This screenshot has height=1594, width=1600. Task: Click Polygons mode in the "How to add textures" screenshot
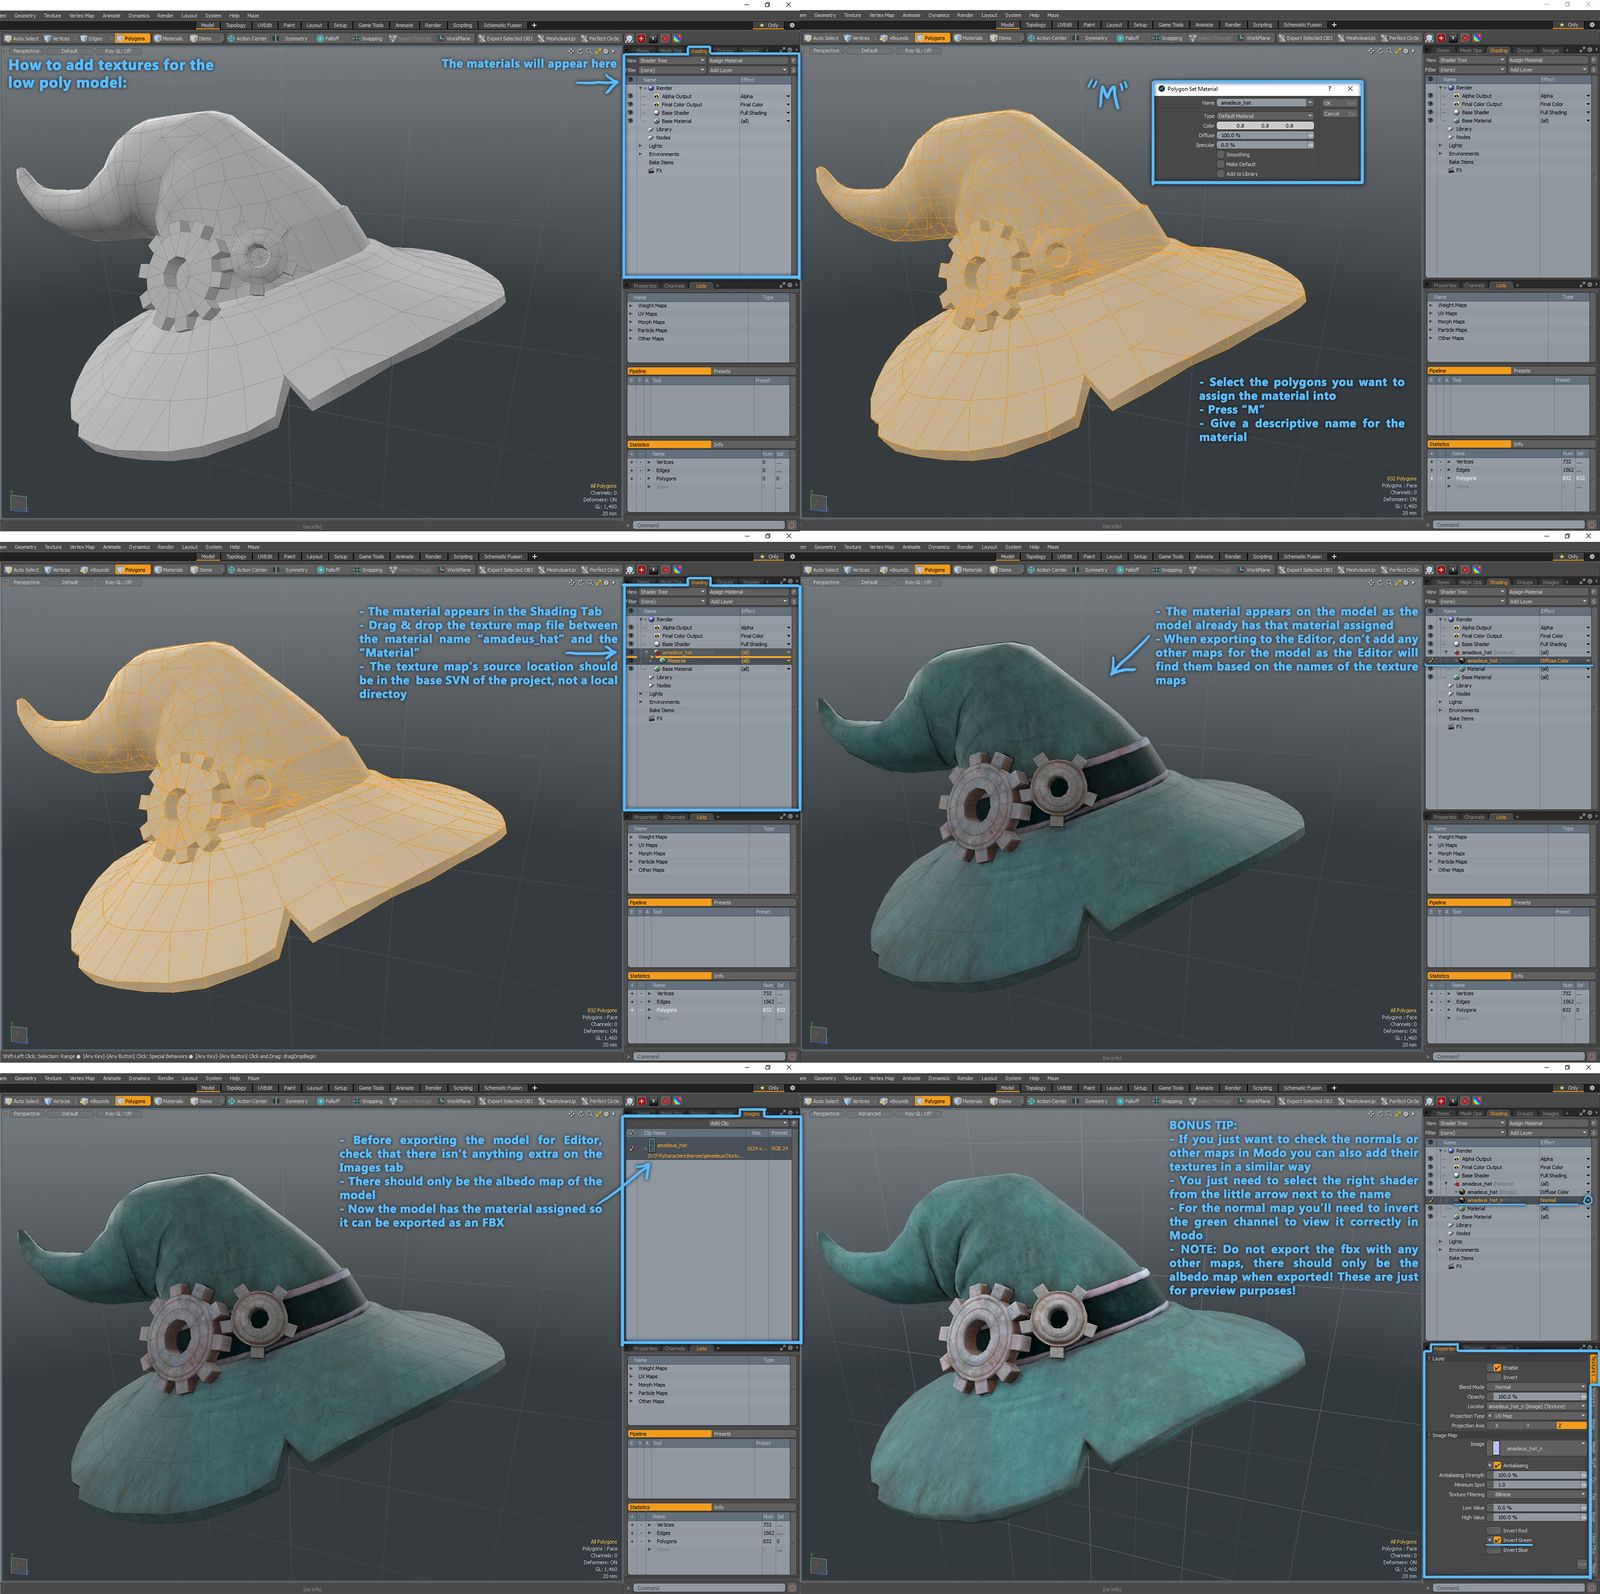(x=131, y=38)
